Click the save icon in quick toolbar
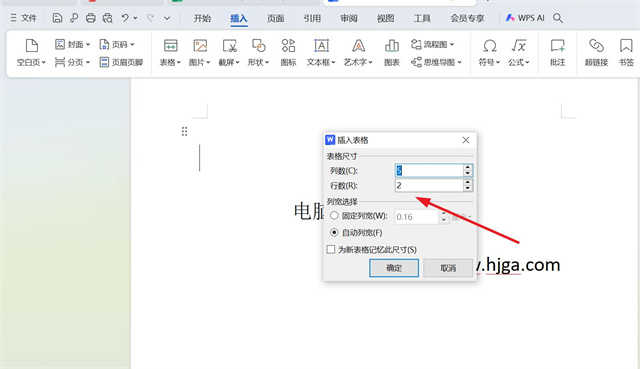The image size is (640, 369). click(x=57, y=18)
